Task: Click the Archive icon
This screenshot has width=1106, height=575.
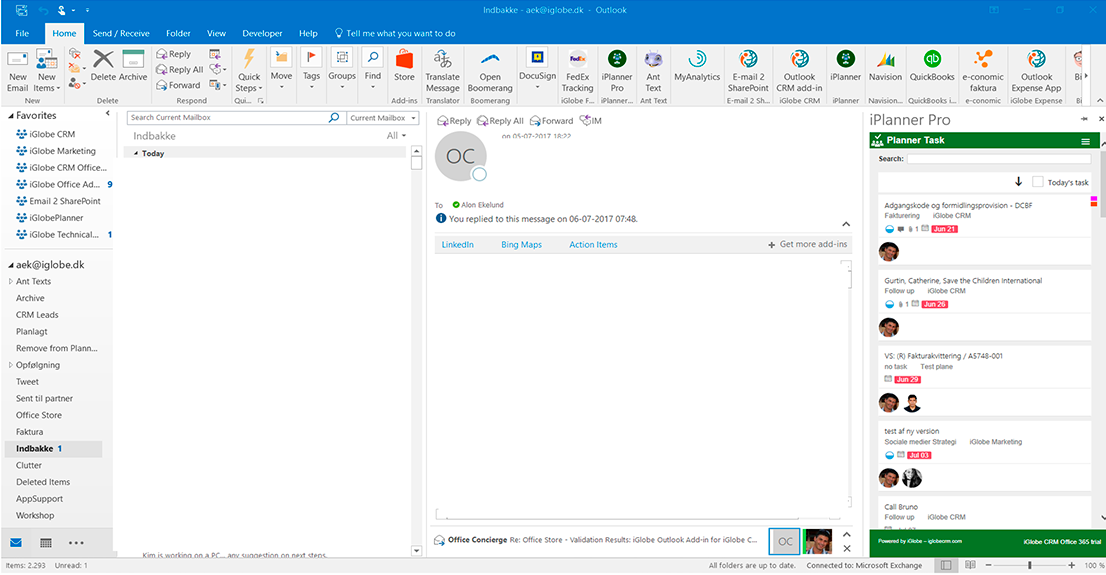Action: pyautogui.click(x=133, y=59)
